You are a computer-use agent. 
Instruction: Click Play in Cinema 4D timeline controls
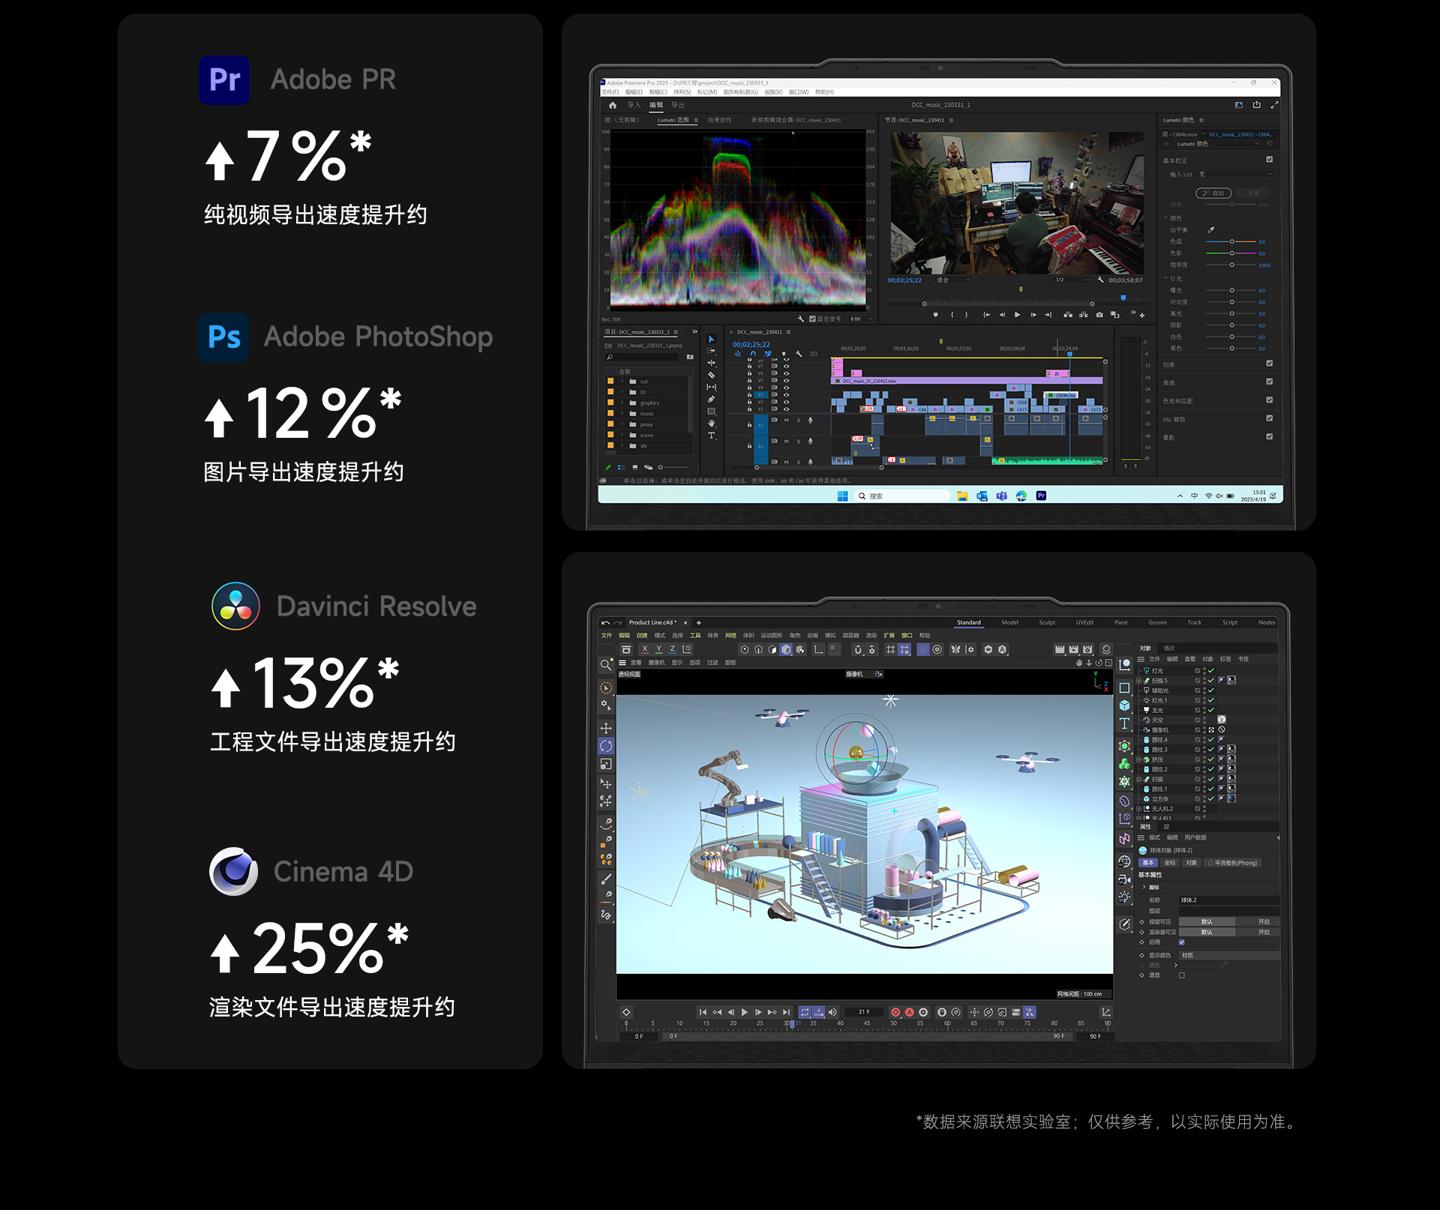[744, 1012]
